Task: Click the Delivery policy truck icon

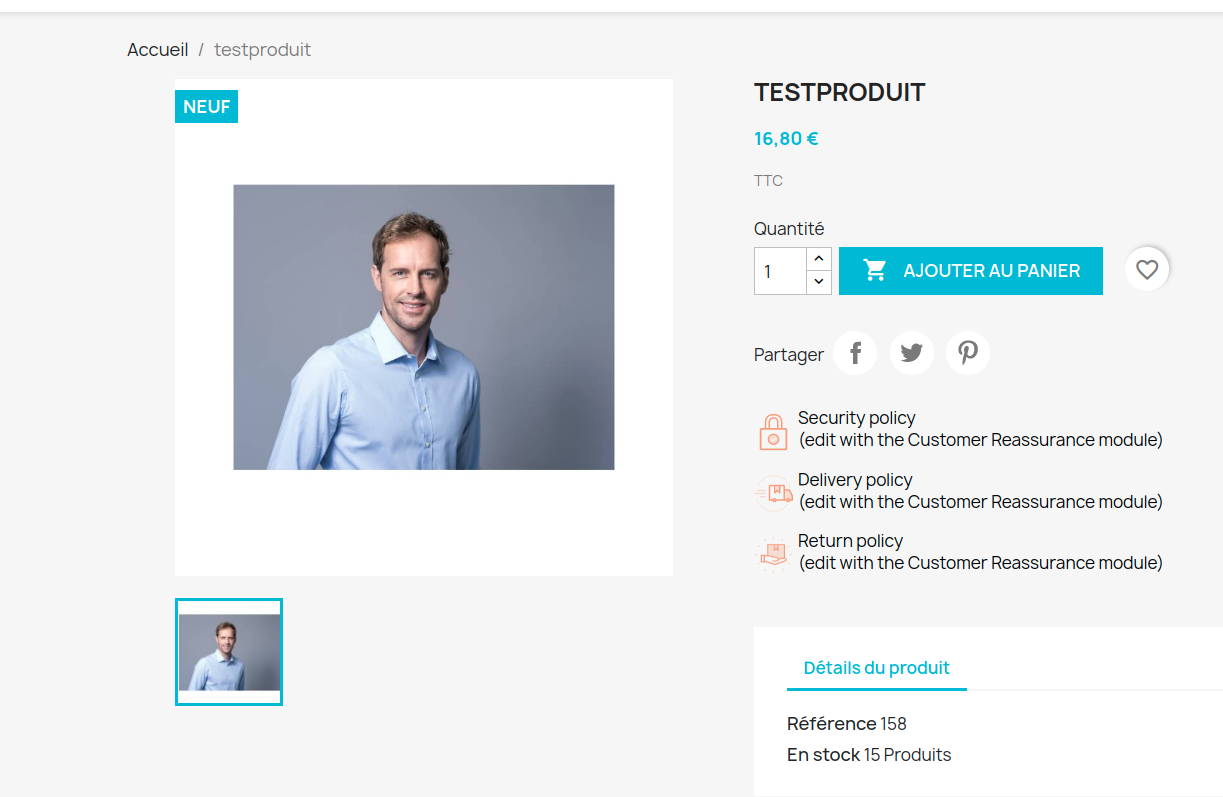Action: 772,490
